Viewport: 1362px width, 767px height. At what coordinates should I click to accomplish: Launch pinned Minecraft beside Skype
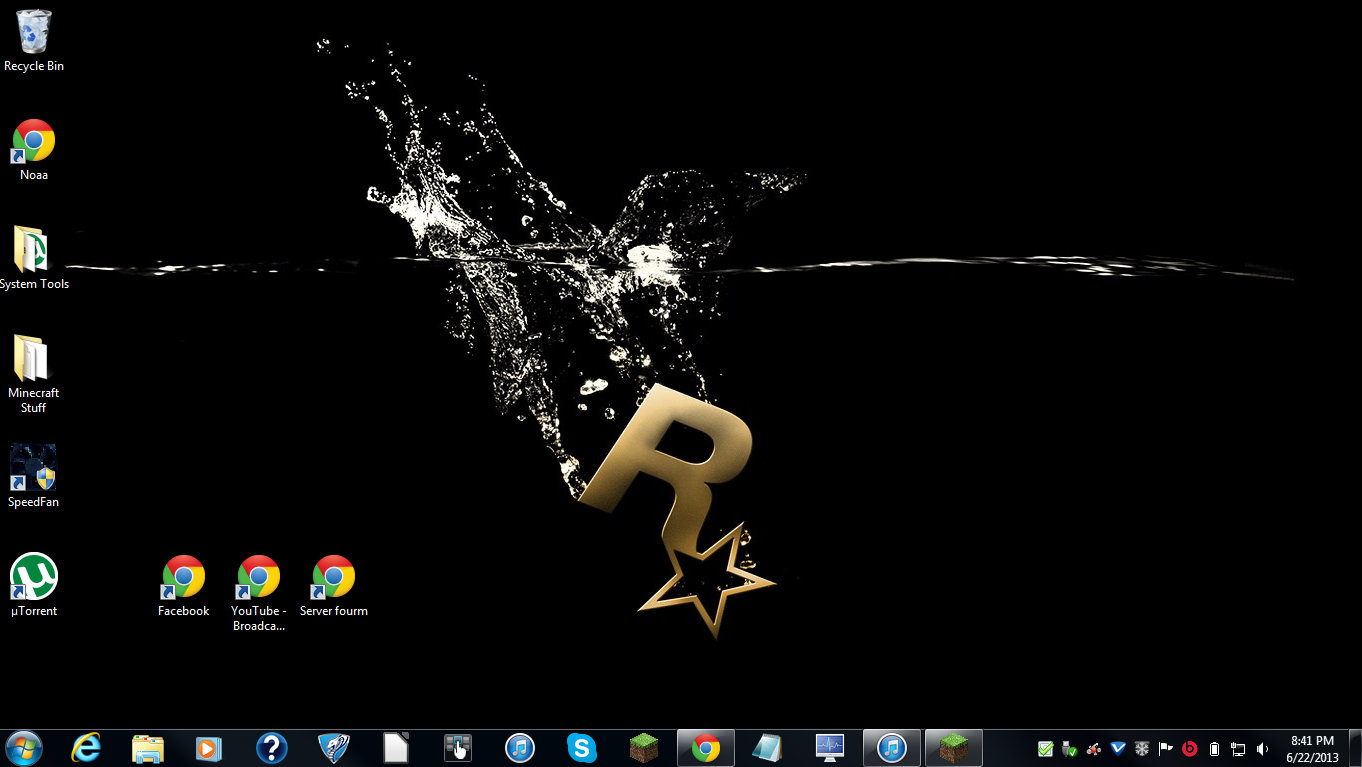click(644, 748)
